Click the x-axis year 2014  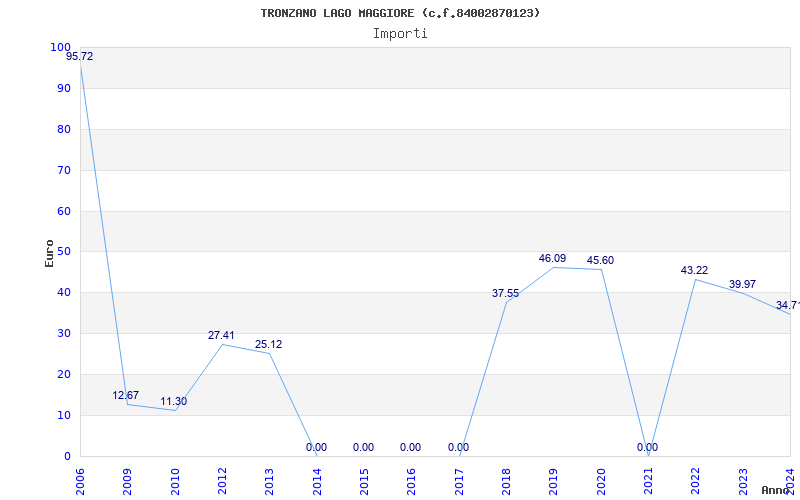317,482
